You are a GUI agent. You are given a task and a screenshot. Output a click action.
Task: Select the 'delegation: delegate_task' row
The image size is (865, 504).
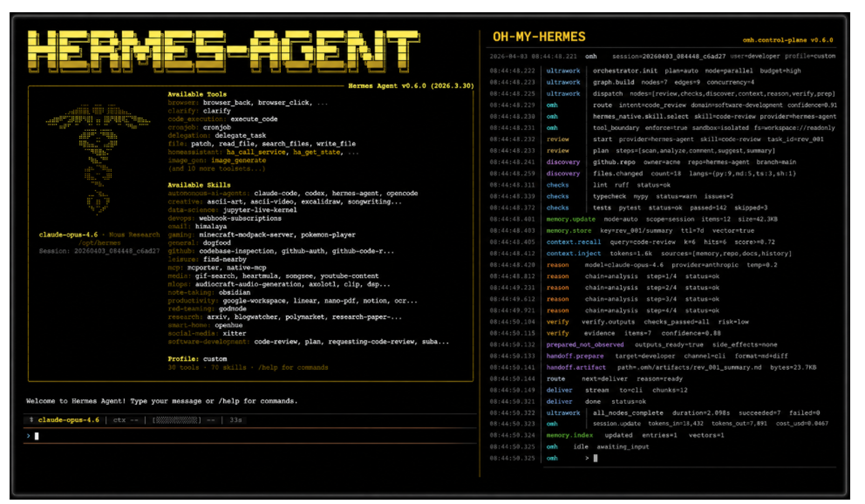coord(217,136)
